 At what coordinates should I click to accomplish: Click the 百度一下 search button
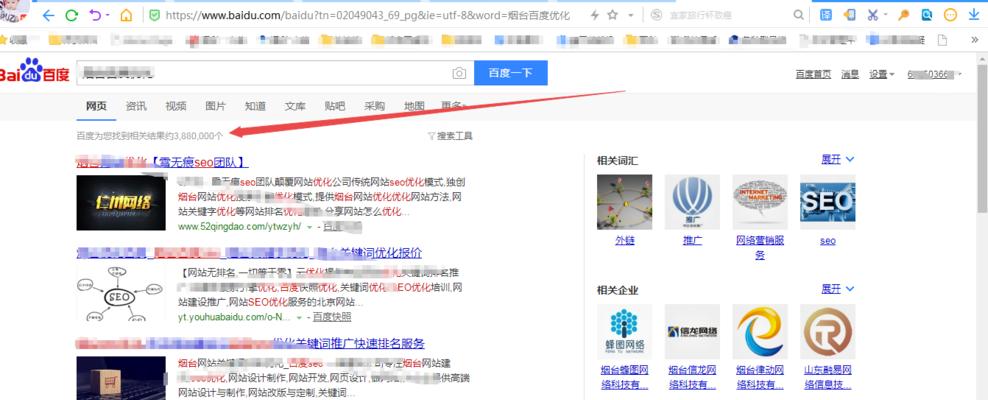click(511, 73)
